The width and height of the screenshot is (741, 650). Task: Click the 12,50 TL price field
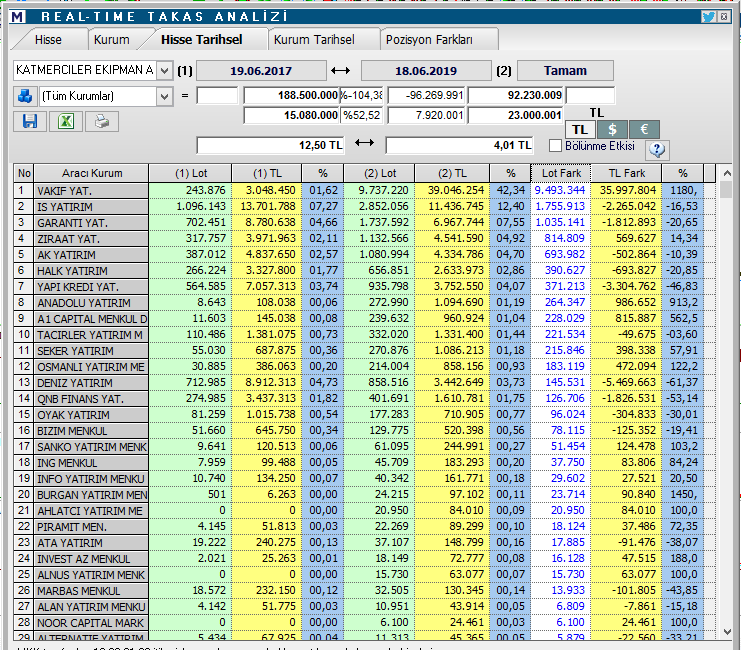click(x=270, y=146)
